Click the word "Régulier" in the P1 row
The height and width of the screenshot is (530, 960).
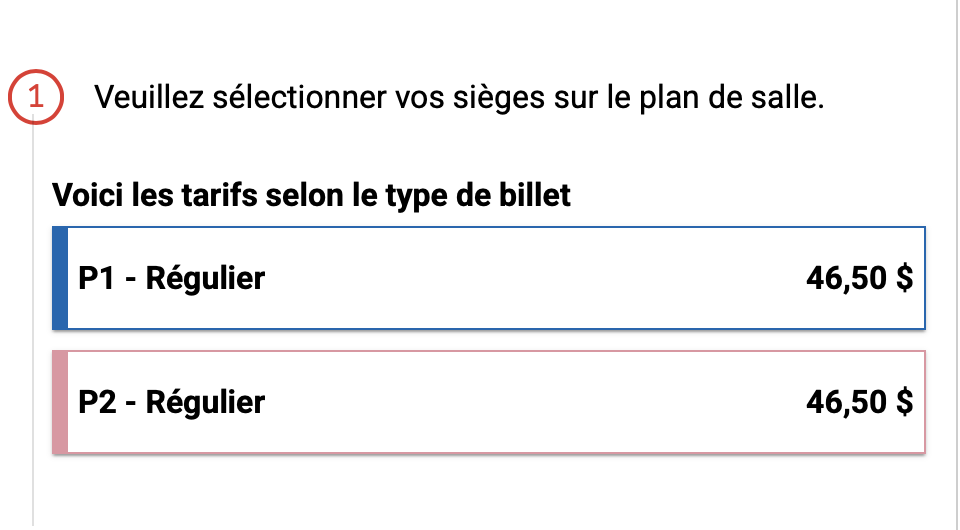[205, 278]
